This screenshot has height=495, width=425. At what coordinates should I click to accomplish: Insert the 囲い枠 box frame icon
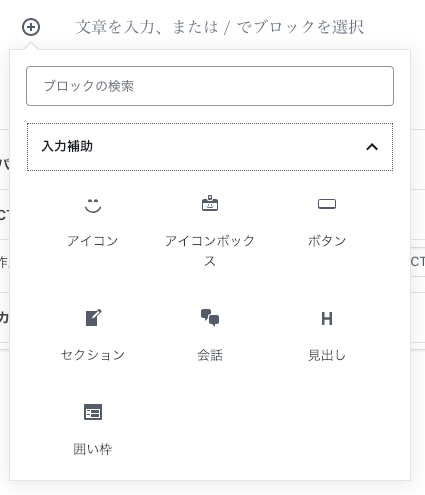pos(93,412)
